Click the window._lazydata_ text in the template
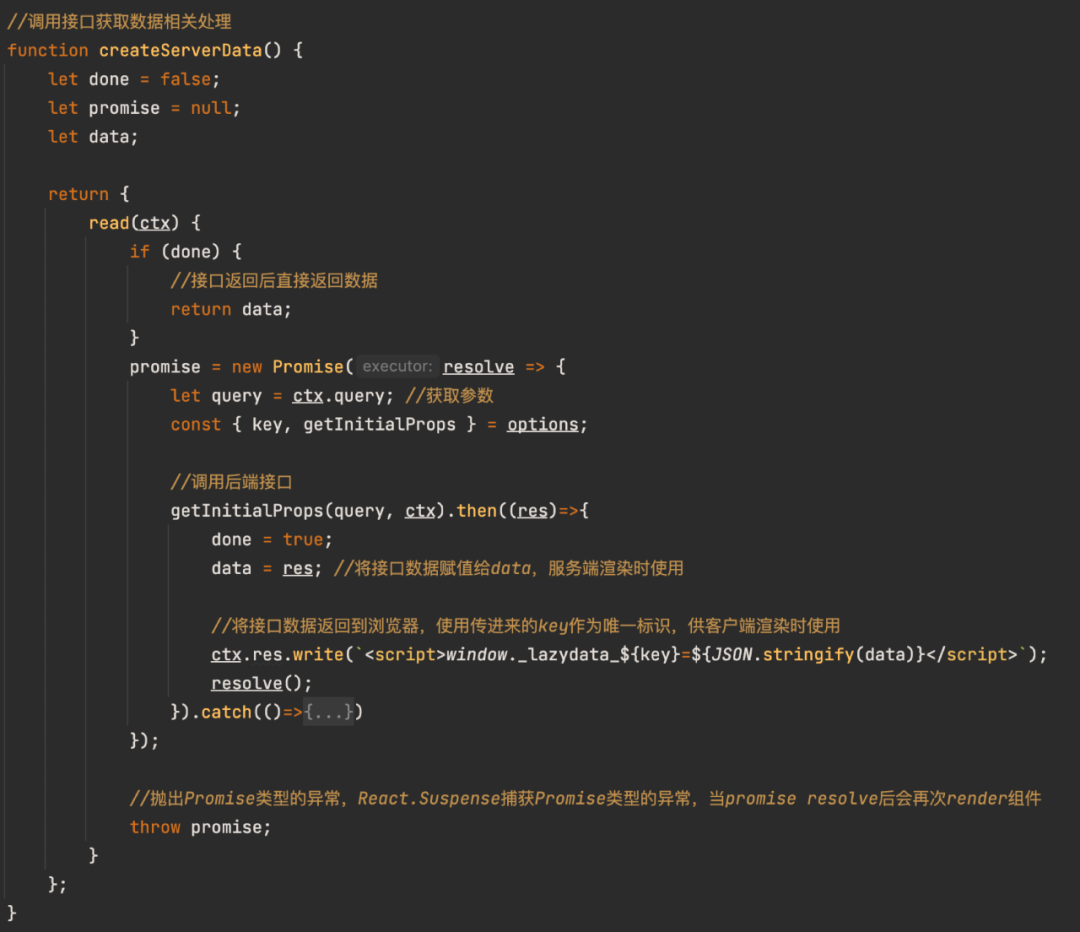This screenshot has width=1080, height=932. click(x=532, y=654)
